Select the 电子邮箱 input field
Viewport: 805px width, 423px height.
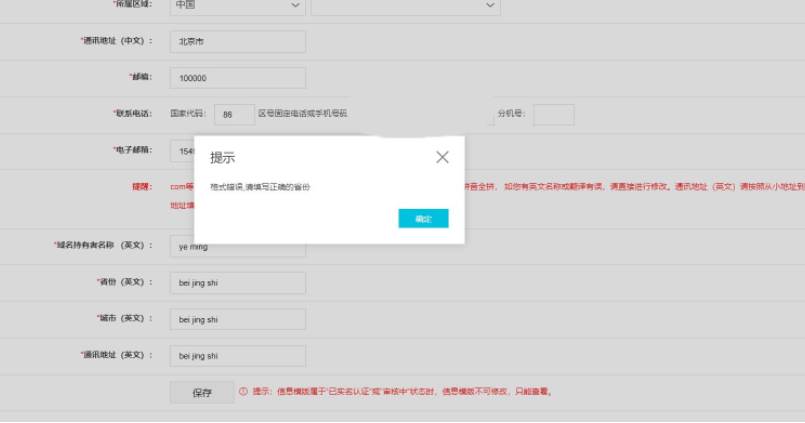pyautogui.click(x=182, y=151)
